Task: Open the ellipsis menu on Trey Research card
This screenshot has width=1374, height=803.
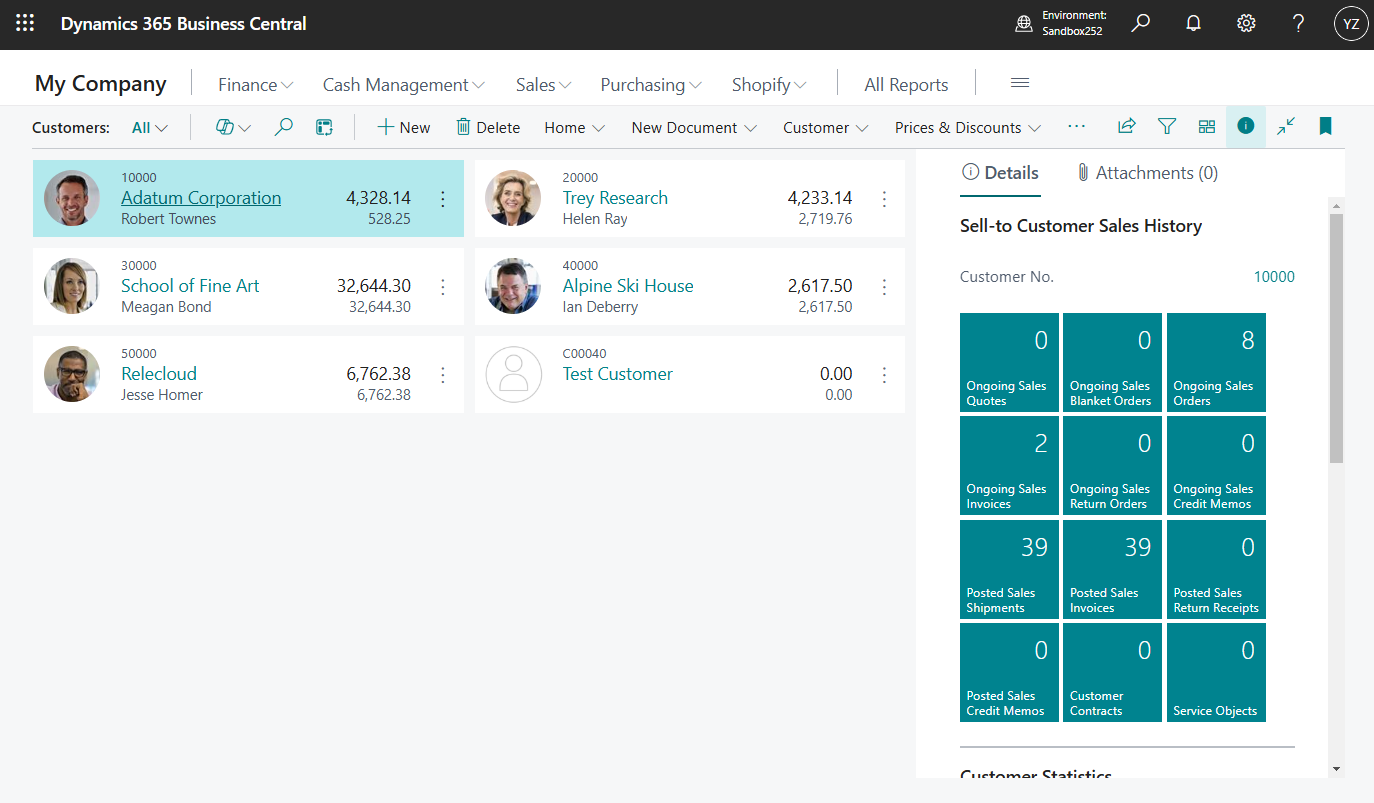Action: (x=884, y=199)
